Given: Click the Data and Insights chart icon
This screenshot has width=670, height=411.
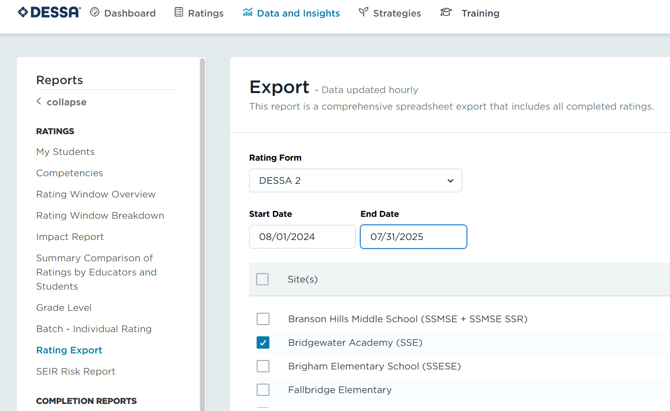Looking at the screenshot, I should pyautogui.click(x=247, y=13).
